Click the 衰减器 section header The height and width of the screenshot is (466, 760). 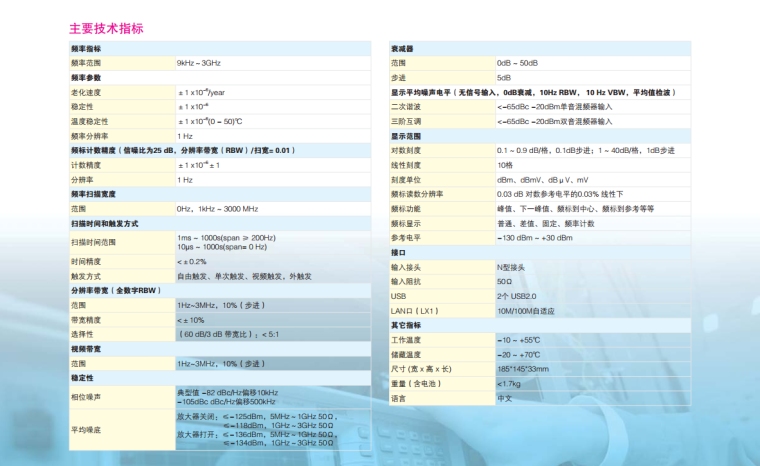click(402, 49)
